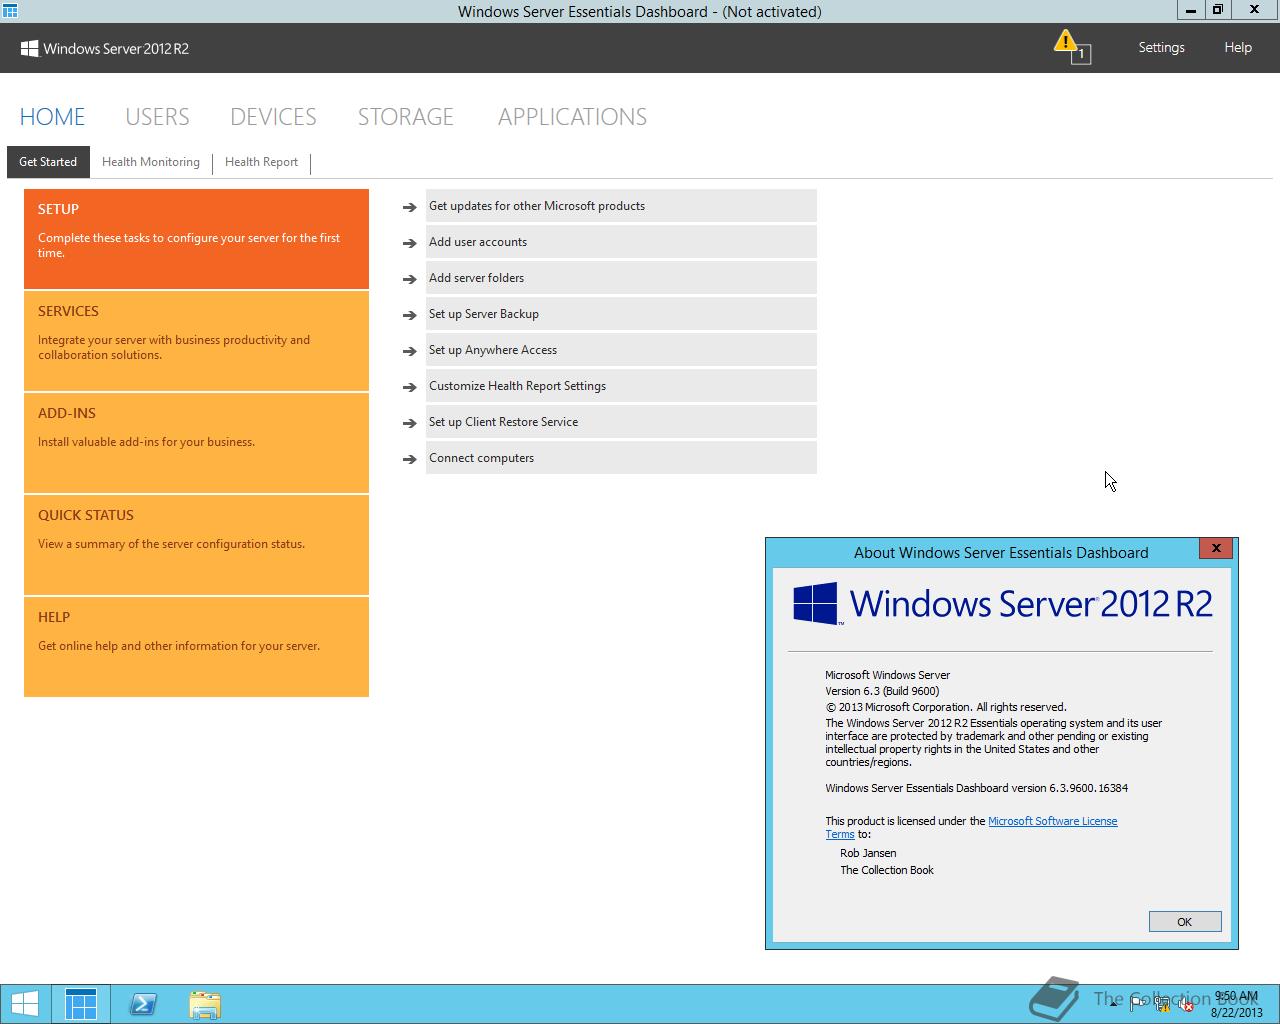Open the Microsoft Software License Terms link
Screen dimensions: 1280x1024
pyautogui.click(x=1052, y=821)
